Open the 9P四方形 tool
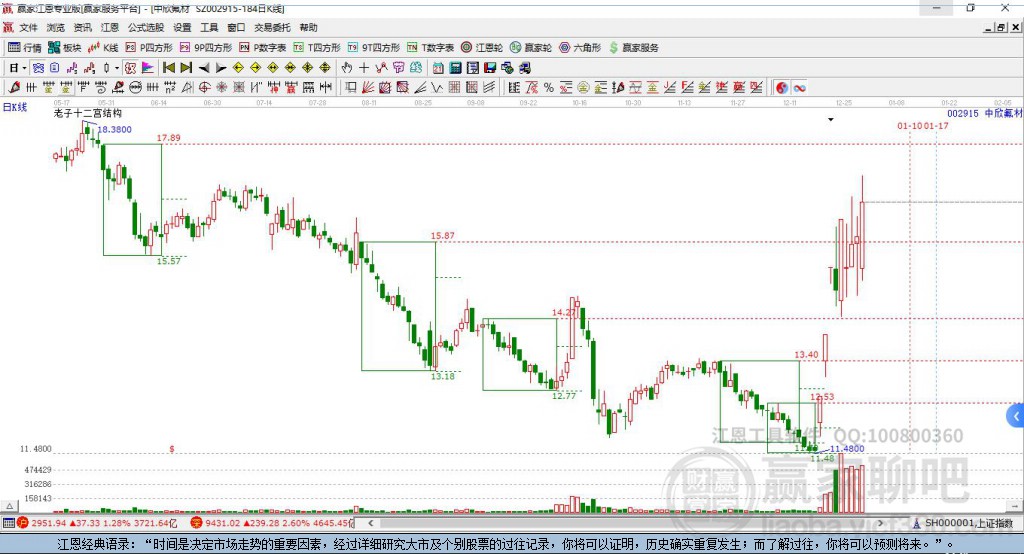The image size is (1024, 554). click(x=206, y=48)
